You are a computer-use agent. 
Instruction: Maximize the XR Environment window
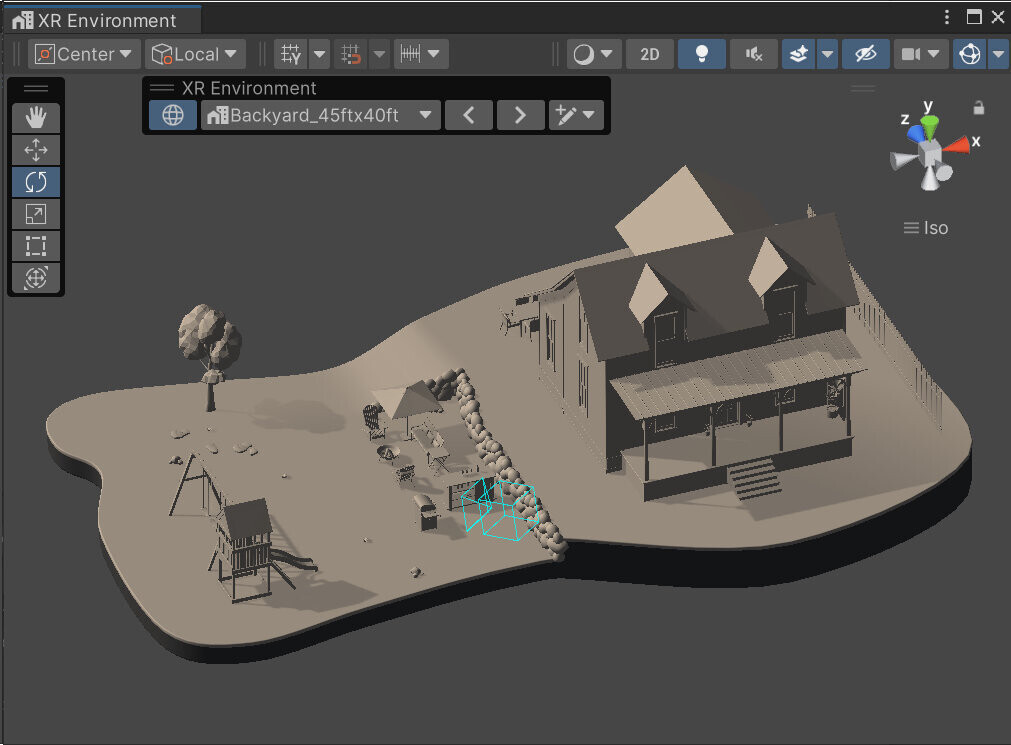(x=974, y=17)
